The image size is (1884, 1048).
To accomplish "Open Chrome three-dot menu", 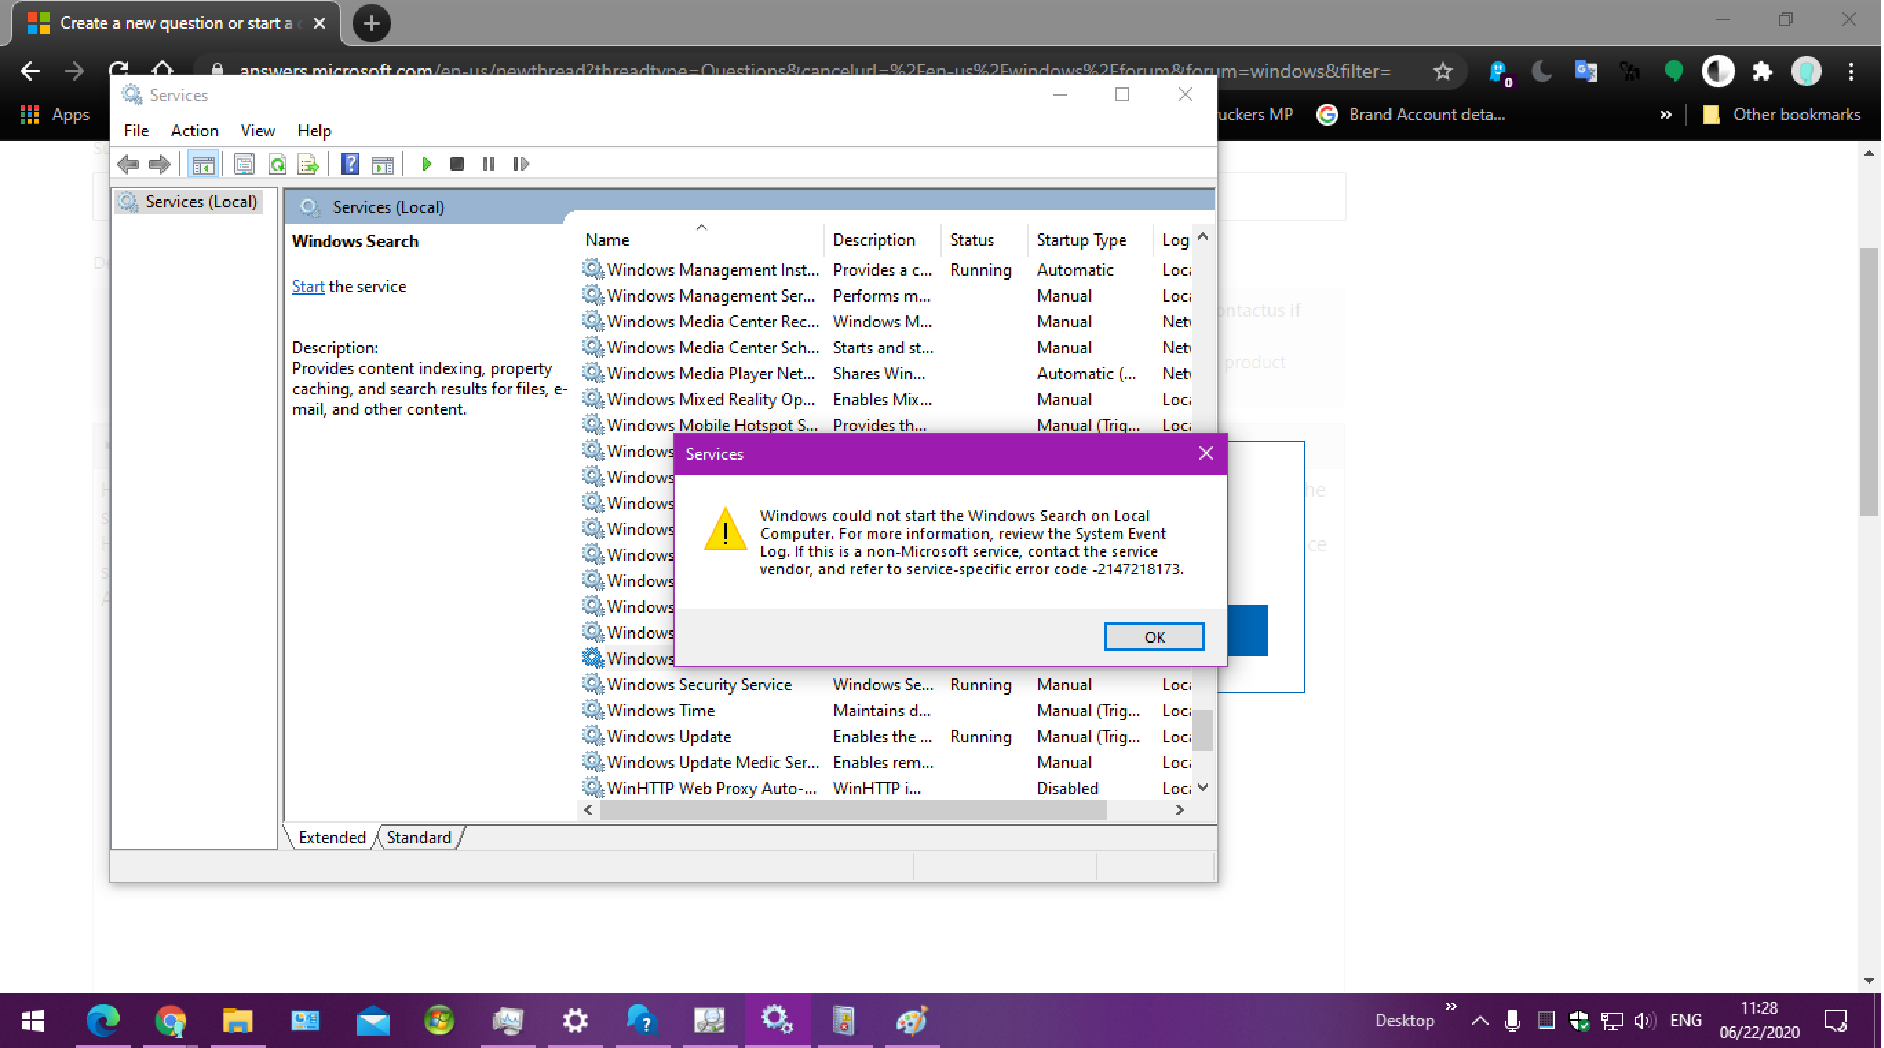I will (1851, 71).
